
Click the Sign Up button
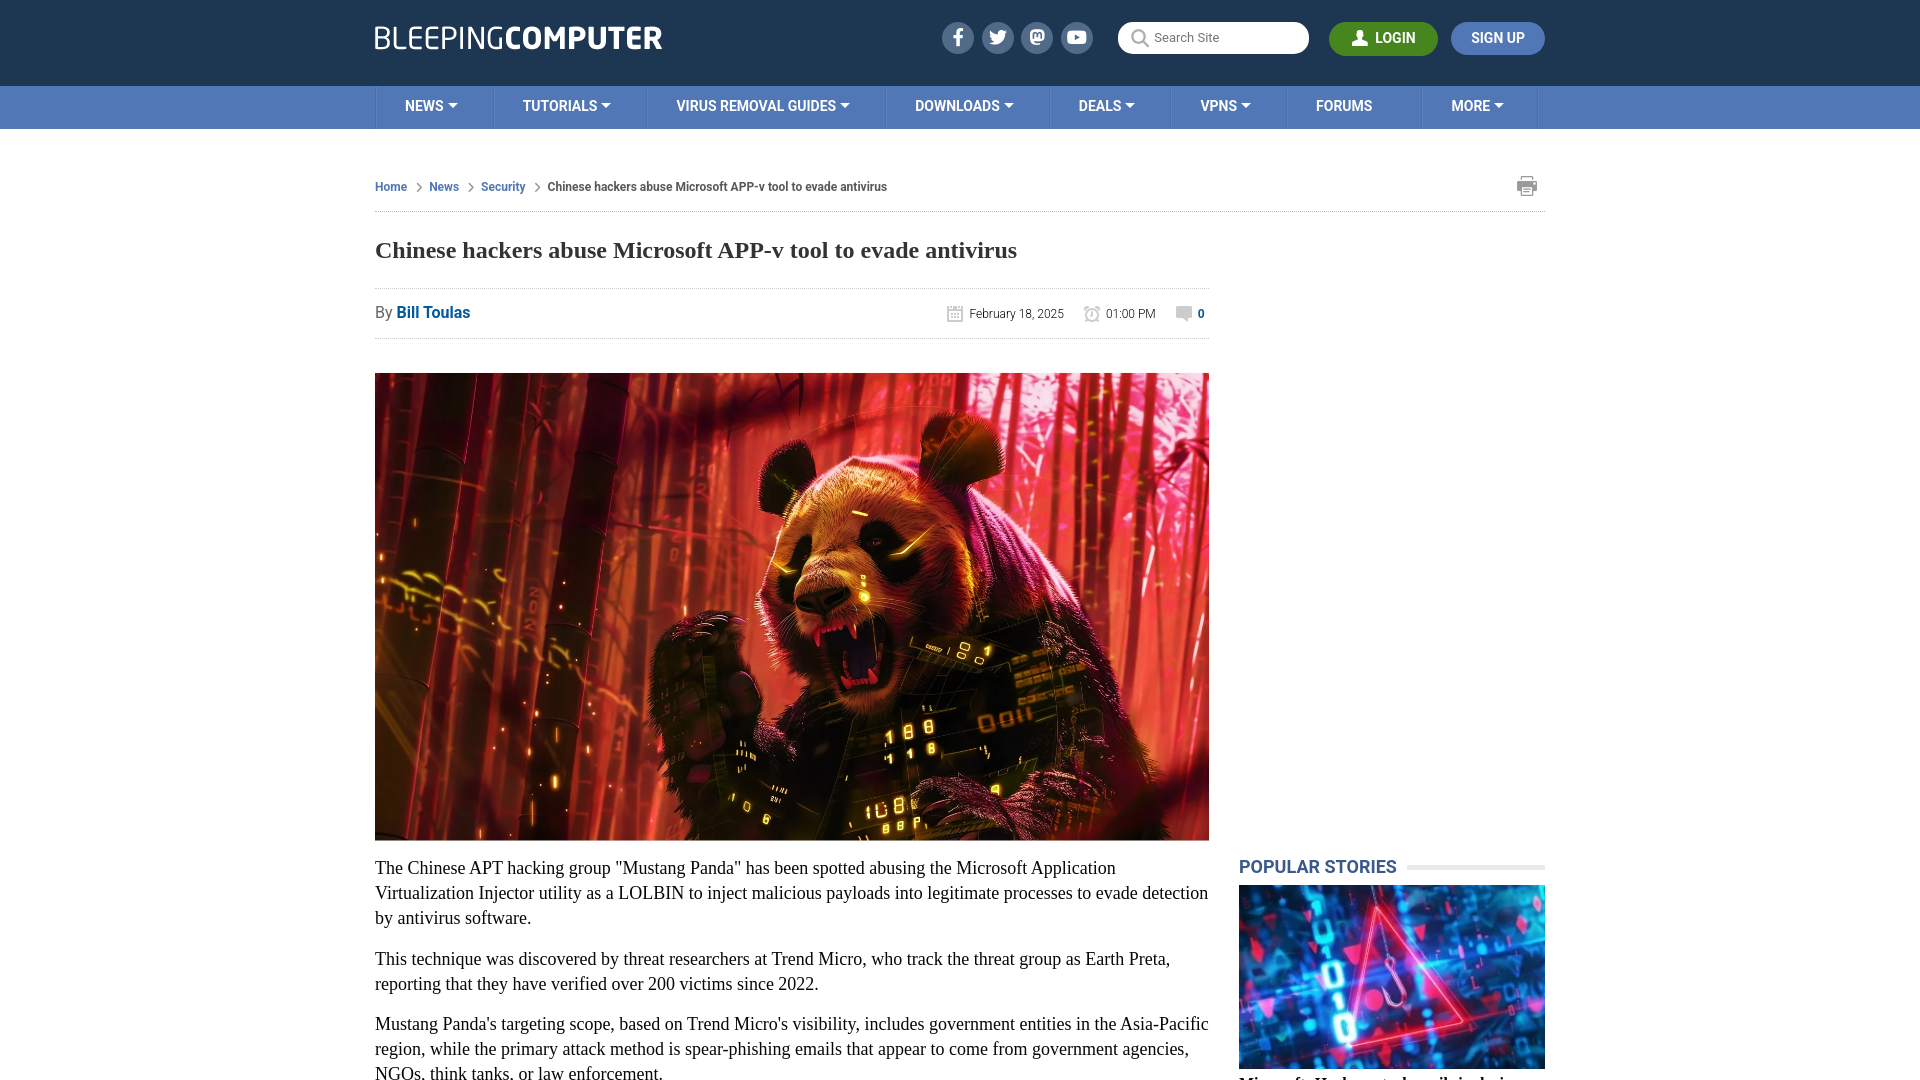pyautogui.click(x=1497, y=38)
